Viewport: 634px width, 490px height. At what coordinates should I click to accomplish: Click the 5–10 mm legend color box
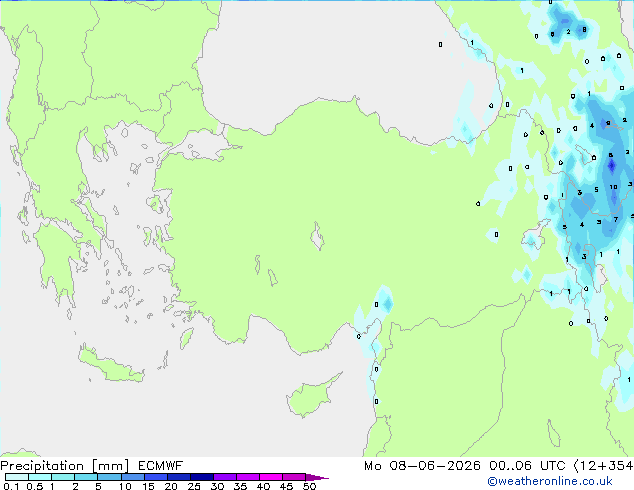pyautogui.click(x=109, y=477)
